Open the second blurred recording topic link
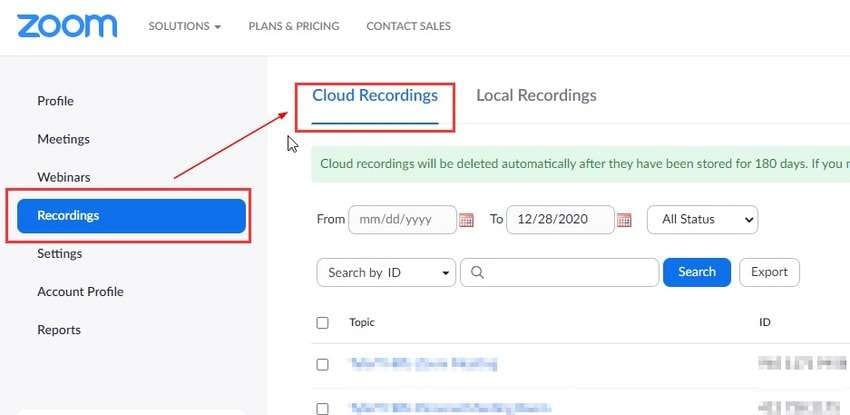Viewport: 850px width, 415px height. pyautogui.click(x=450, y=408)
